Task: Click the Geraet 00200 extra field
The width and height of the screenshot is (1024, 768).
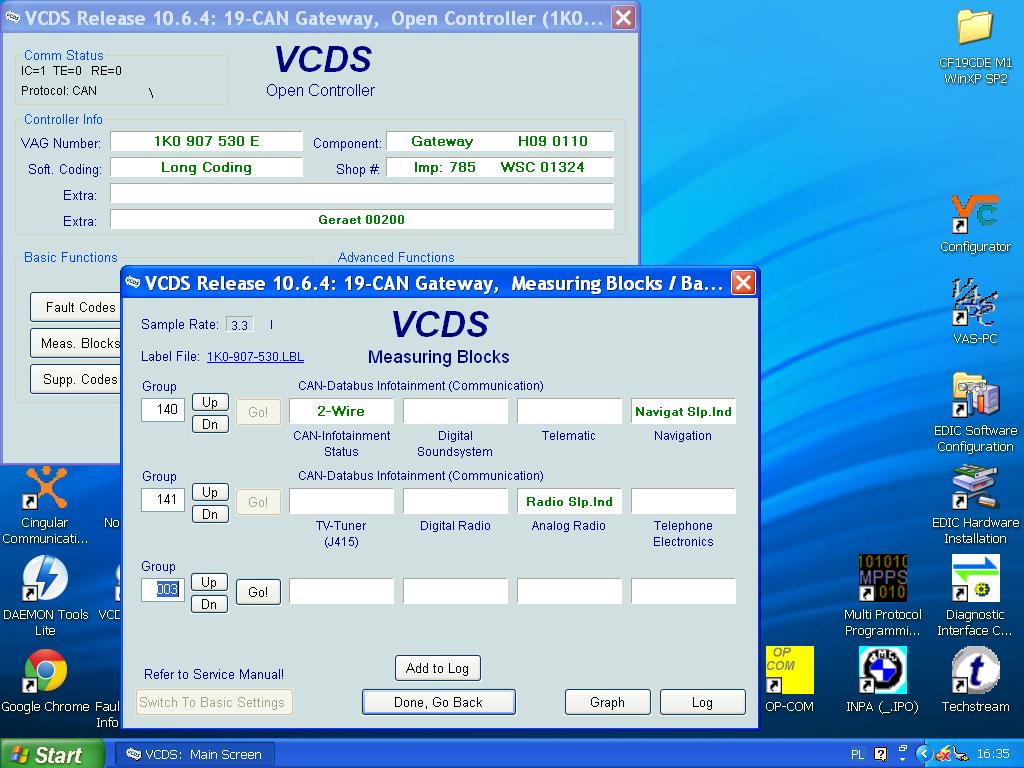Action: [x=362, y=219]
